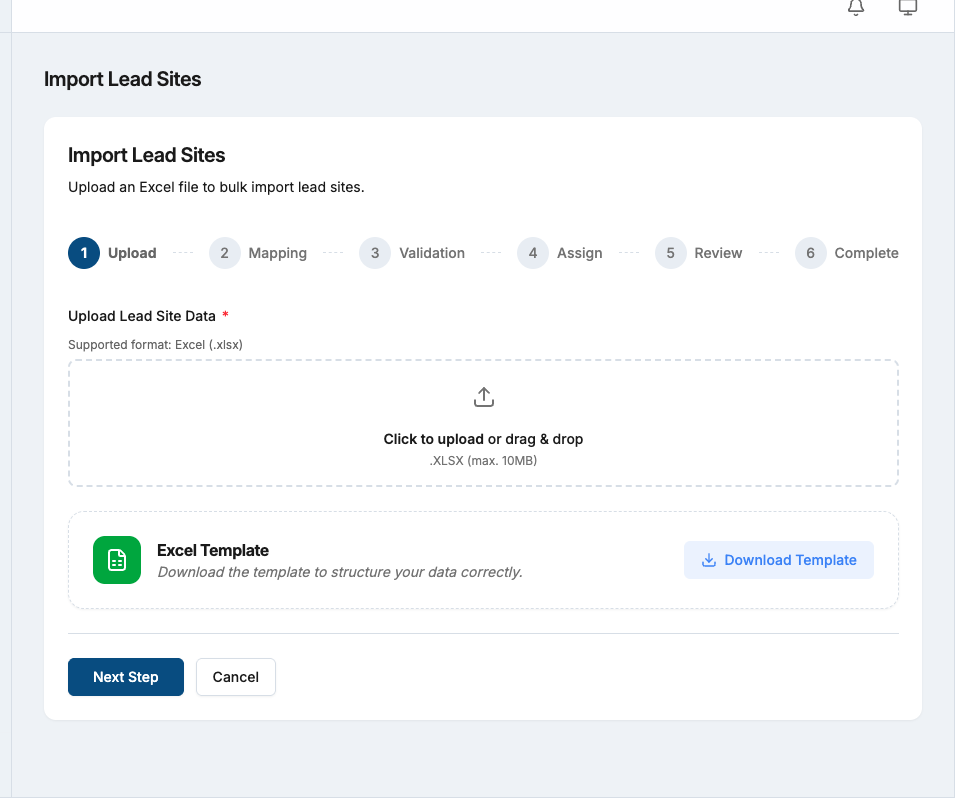Click the numbered circle for step 4 Assign
The height and width of the screenshot is (798, 955).
tap(533, 253)
